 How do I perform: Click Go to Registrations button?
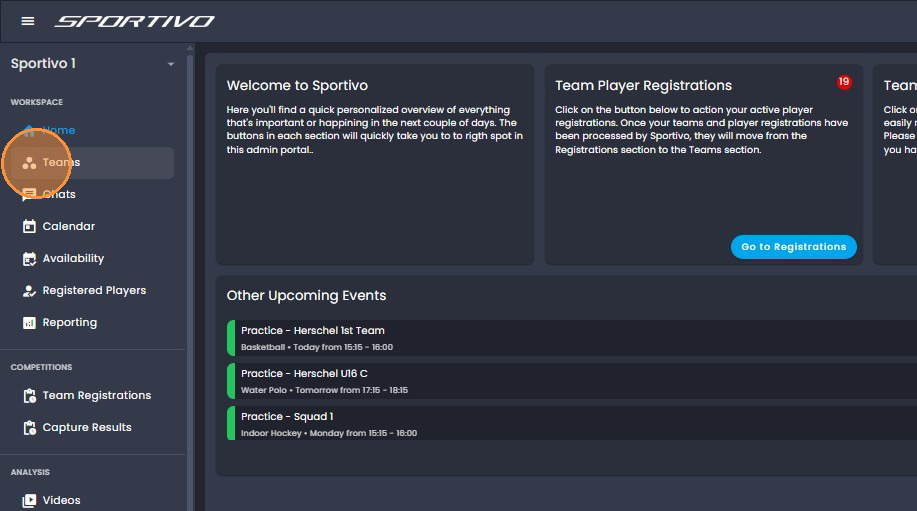[794, 247]
